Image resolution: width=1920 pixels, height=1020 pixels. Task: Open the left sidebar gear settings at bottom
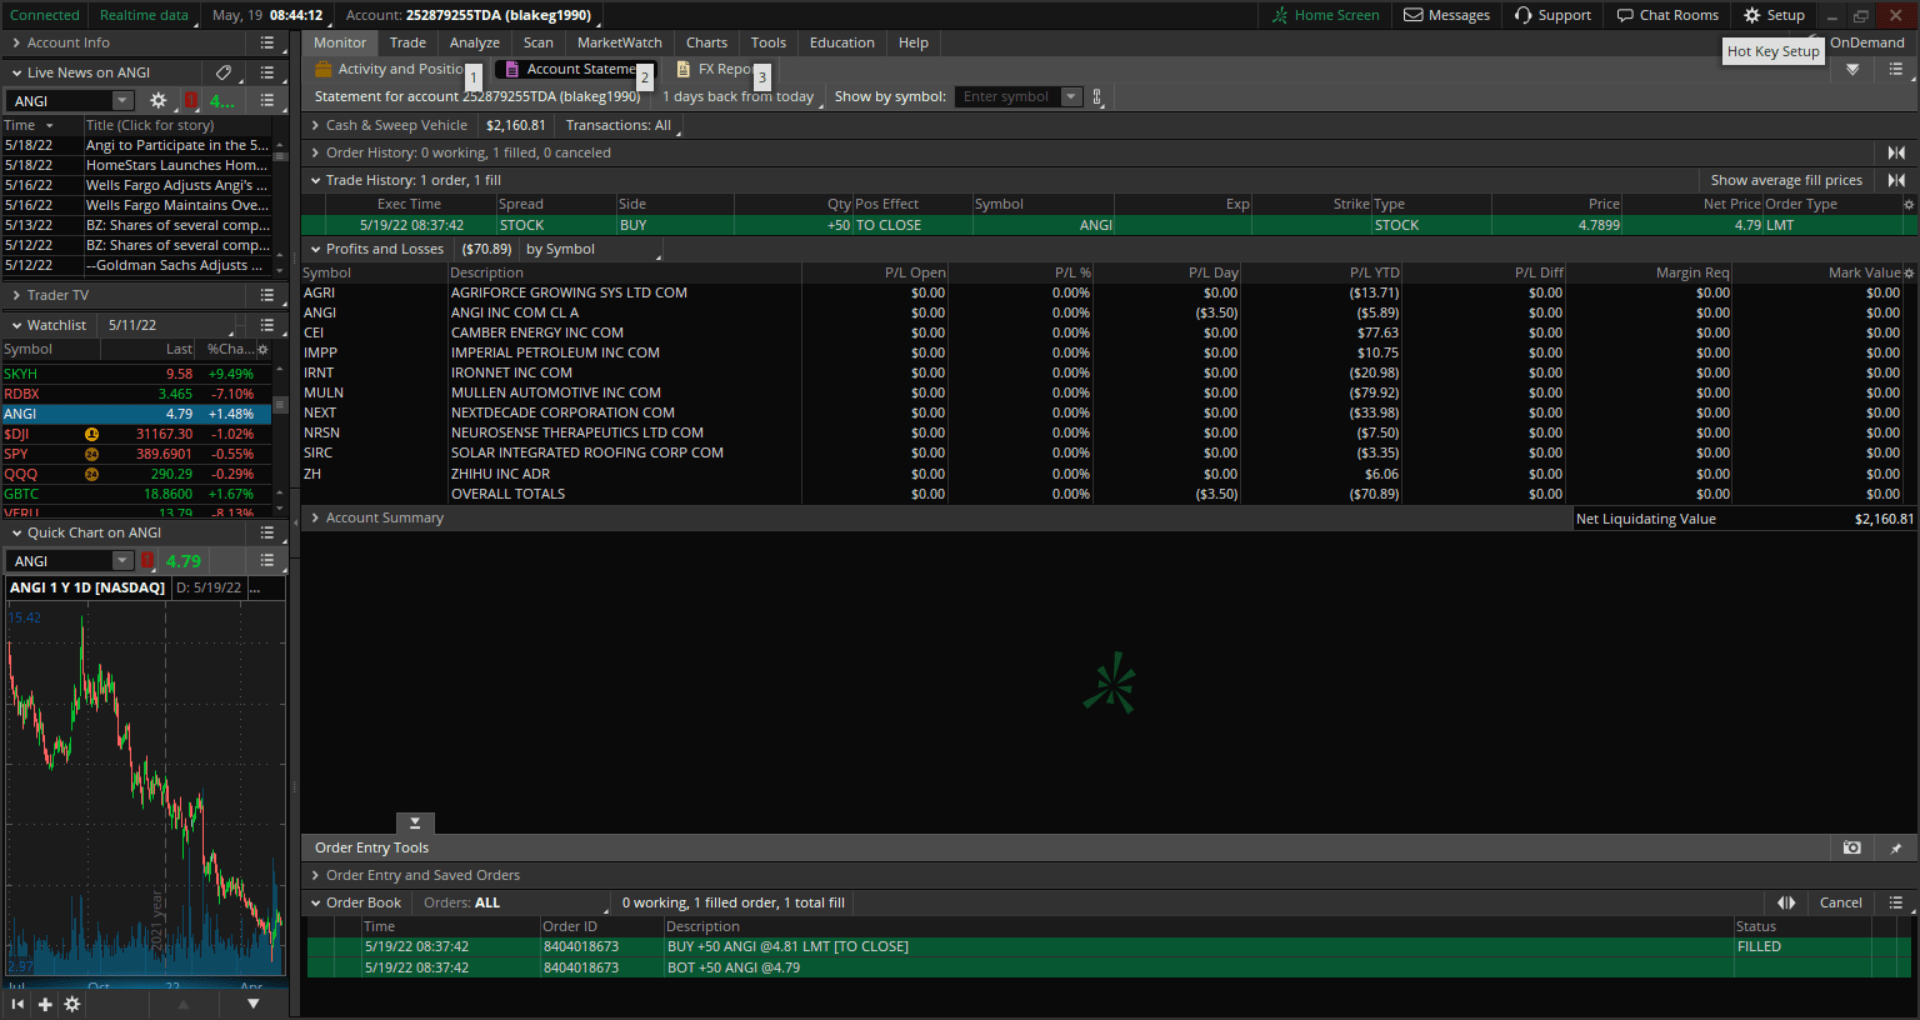(x=72, y=1004)
